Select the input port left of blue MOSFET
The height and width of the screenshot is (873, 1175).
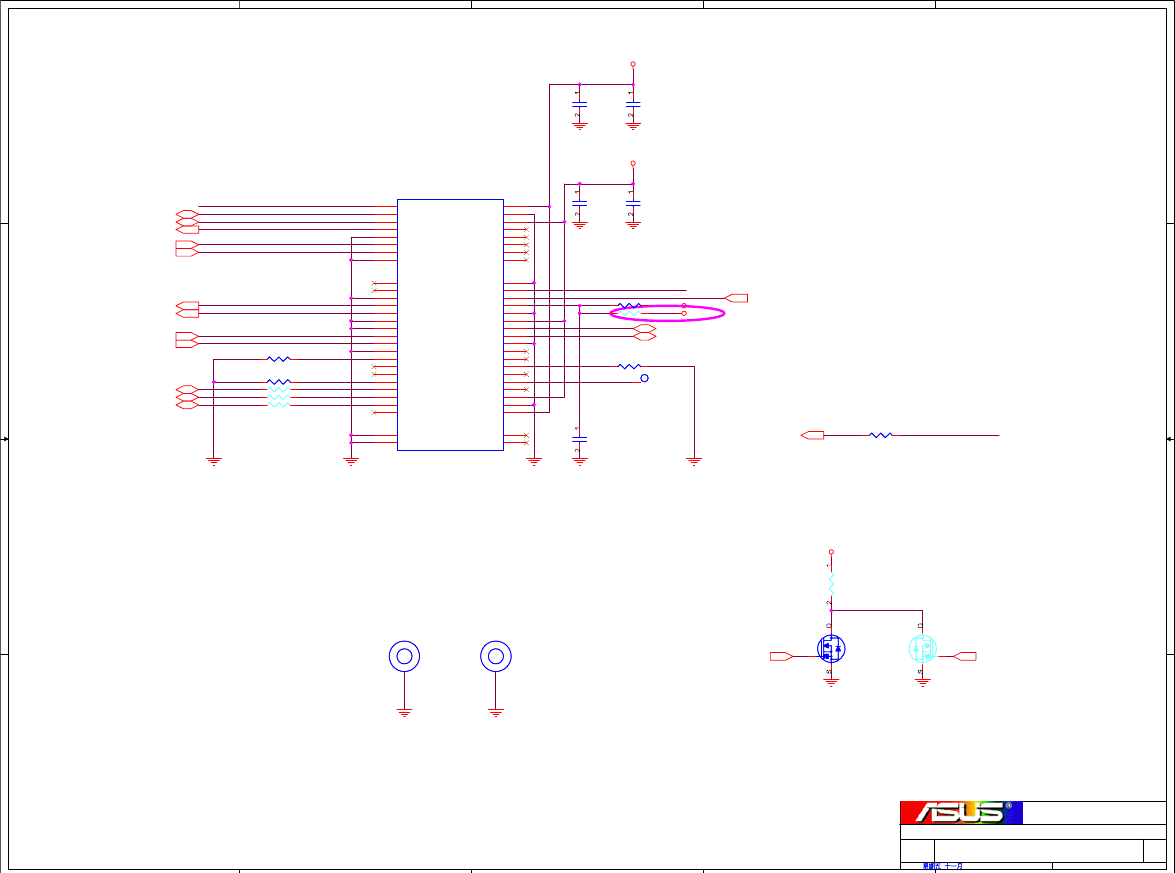[x=782, y=656]
